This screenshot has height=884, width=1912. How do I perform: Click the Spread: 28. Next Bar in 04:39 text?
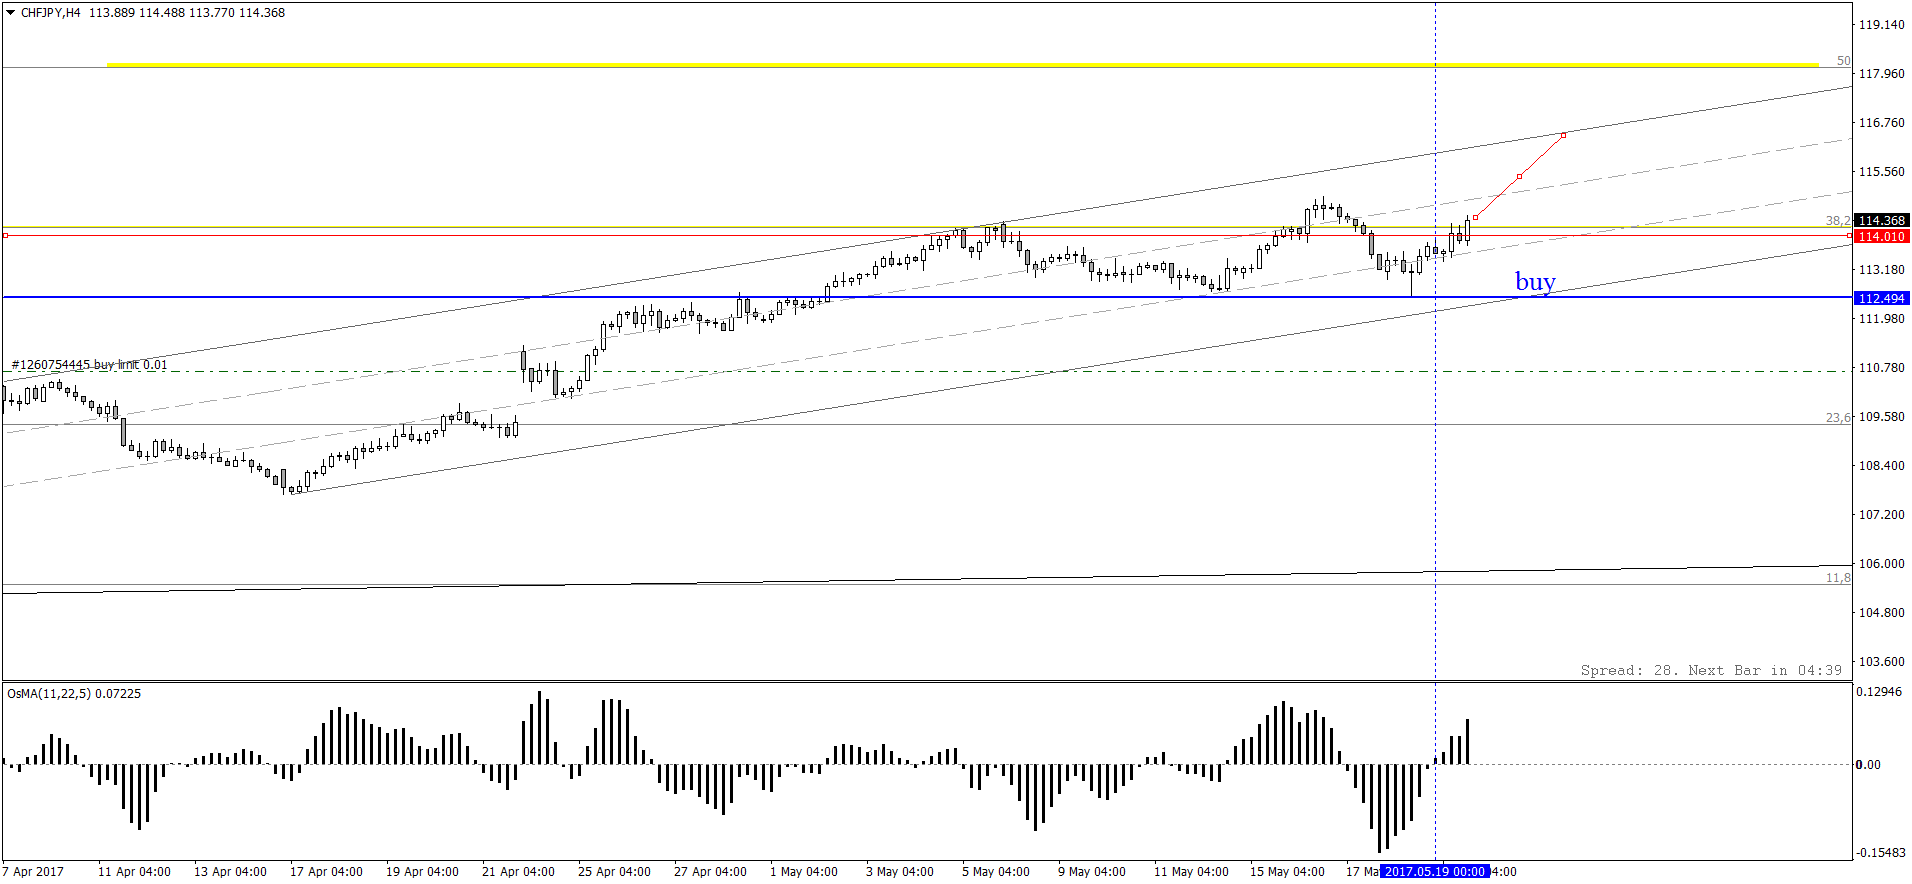(x=1711, y=670)
